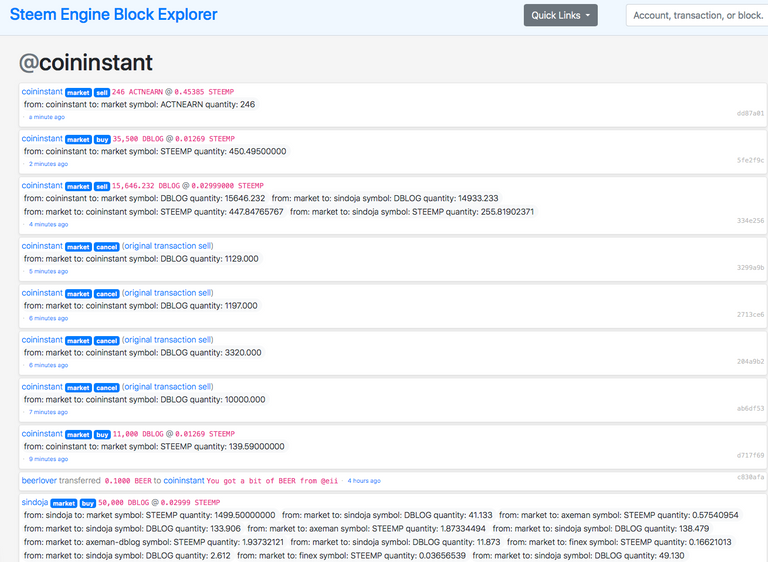Select memo 'You got a bit of BEER from @eii'

coord(272,481)
